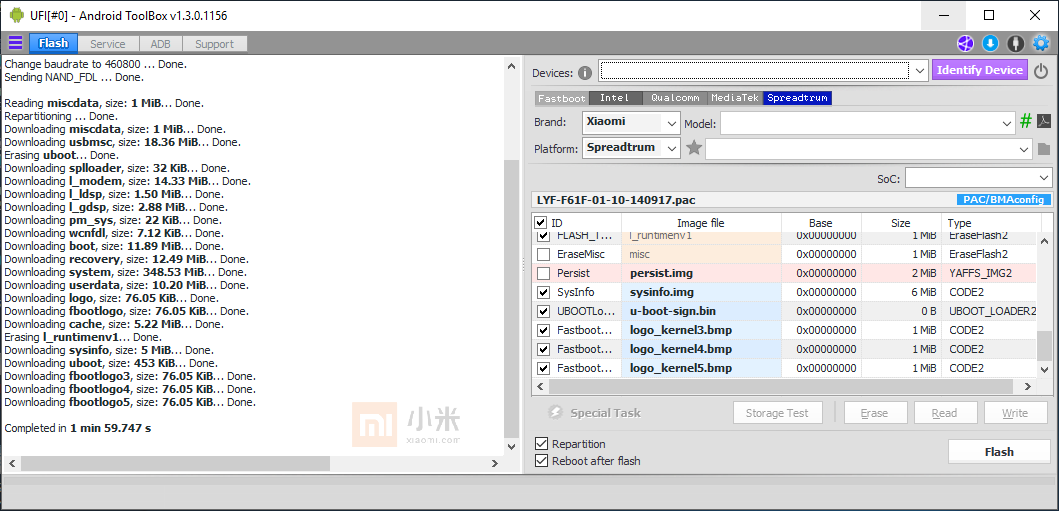Screen dimensions: 1059x511
Task: Click the log pane horizontal scrollbar thumb
Action: (x=175, y=464)
